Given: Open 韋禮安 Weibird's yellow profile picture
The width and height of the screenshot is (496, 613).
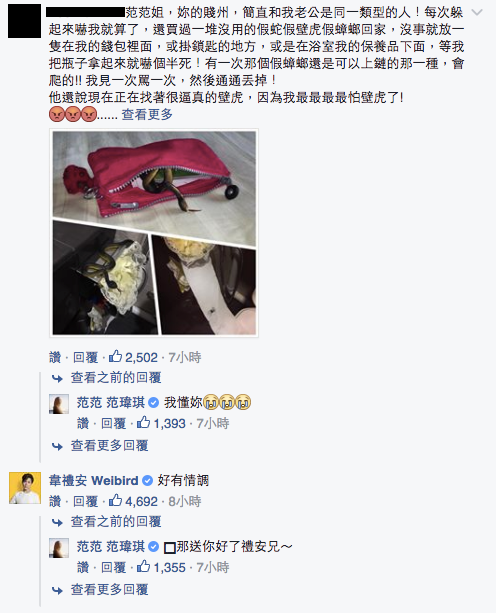Looking at the screenshot, I should click(25, 488).
